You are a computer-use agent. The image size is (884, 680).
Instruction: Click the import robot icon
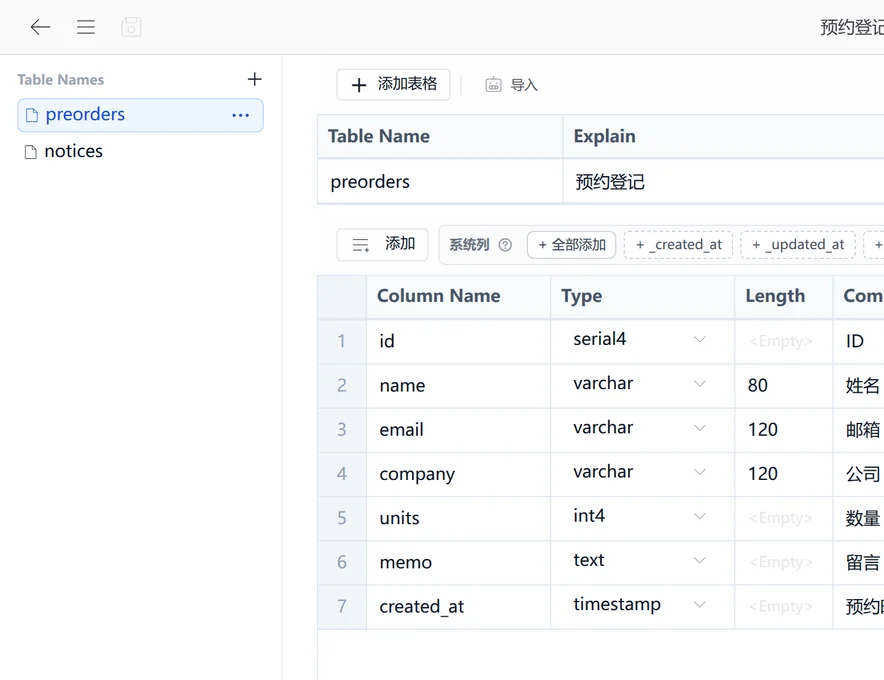pyautogui.click(x=493, y=85)
